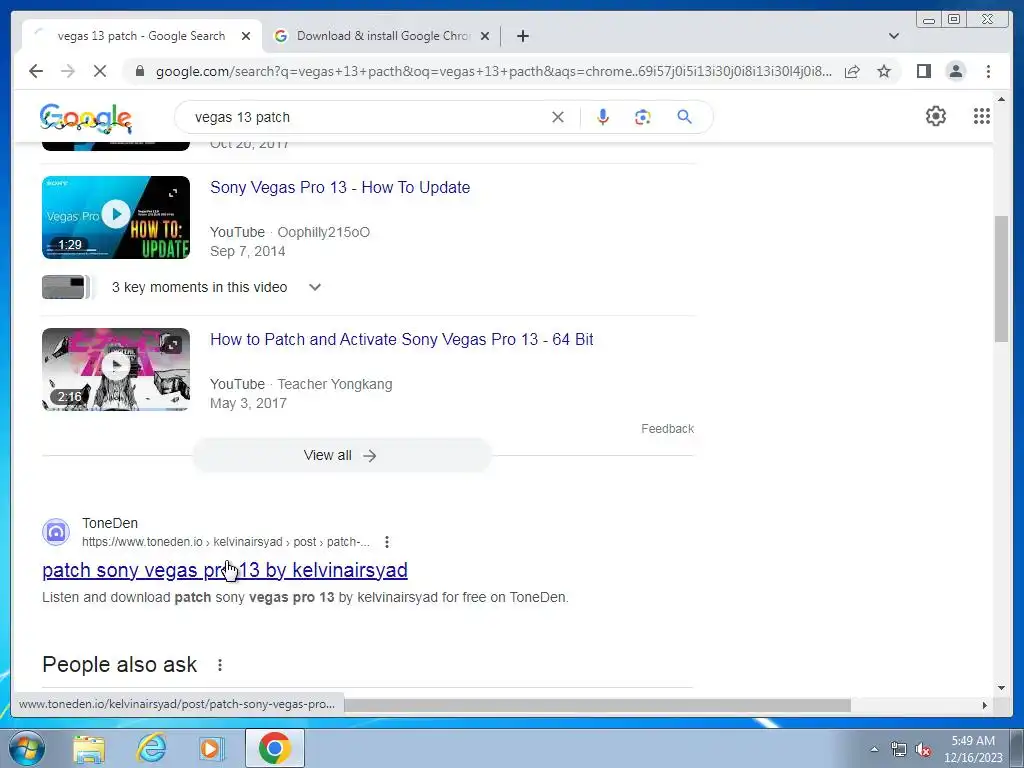Open a new tab

pyautogui.click(x=522, y=36)
